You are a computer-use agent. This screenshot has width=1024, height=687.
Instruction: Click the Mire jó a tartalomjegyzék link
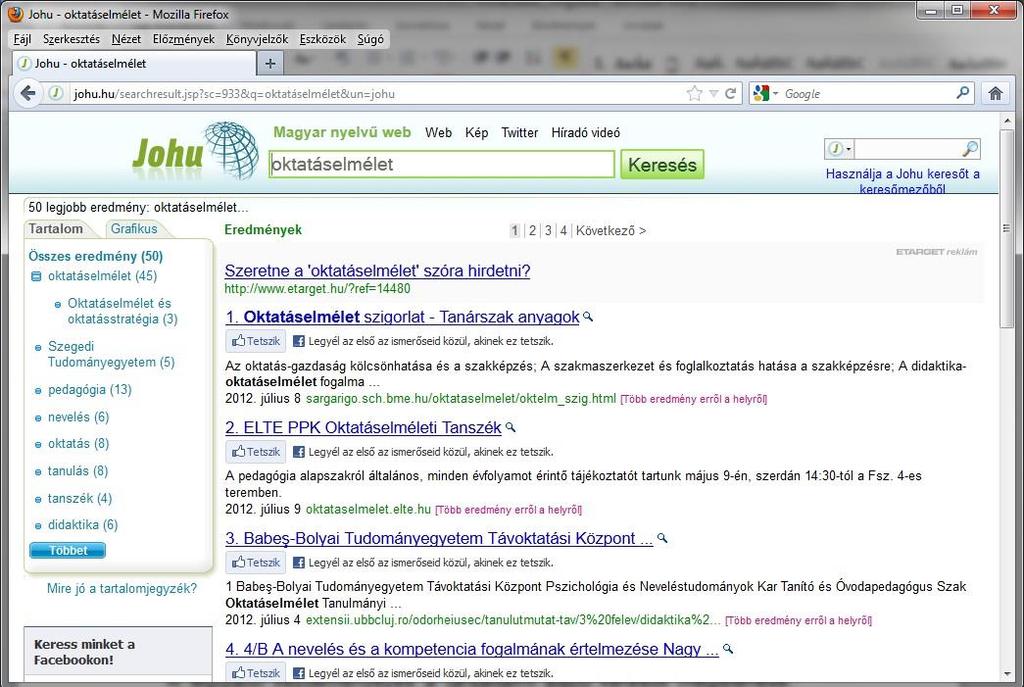click(x=121, y=588)
